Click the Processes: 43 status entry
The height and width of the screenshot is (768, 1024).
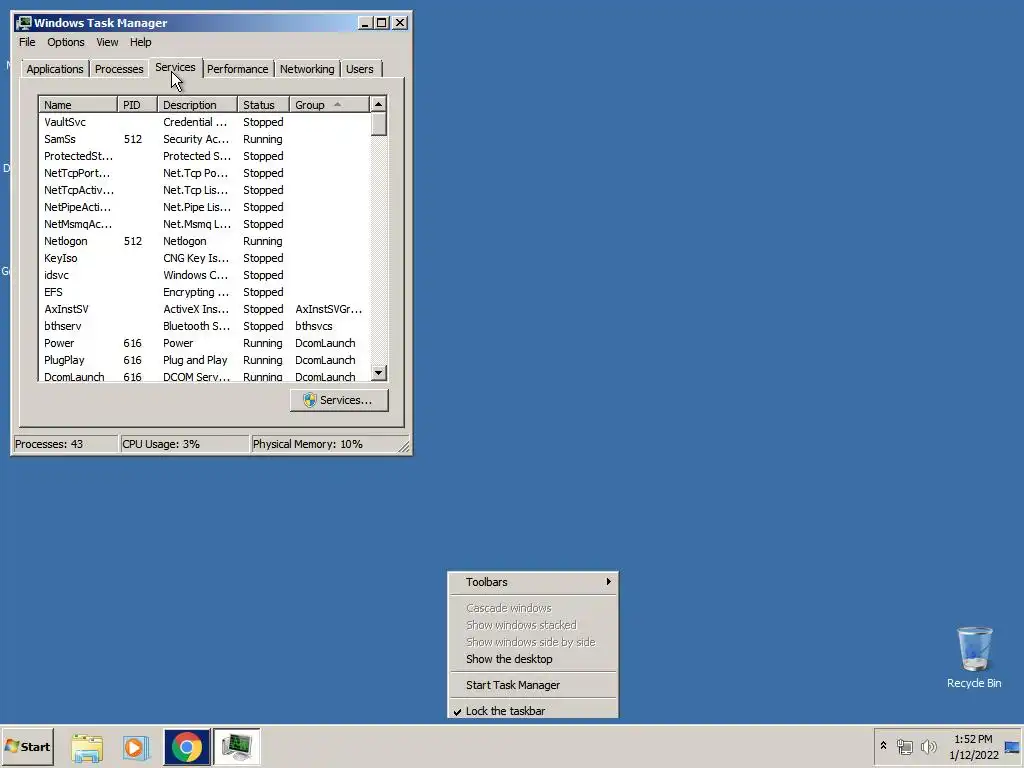click(65, 444)
